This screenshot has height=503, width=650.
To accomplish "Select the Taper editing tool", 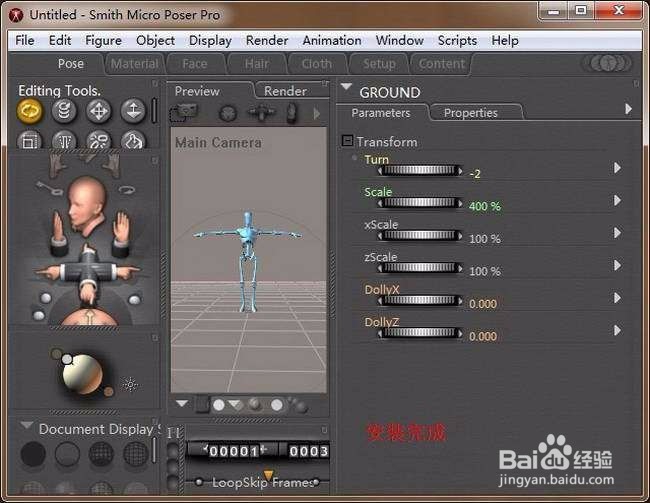I will pos(64,140).
